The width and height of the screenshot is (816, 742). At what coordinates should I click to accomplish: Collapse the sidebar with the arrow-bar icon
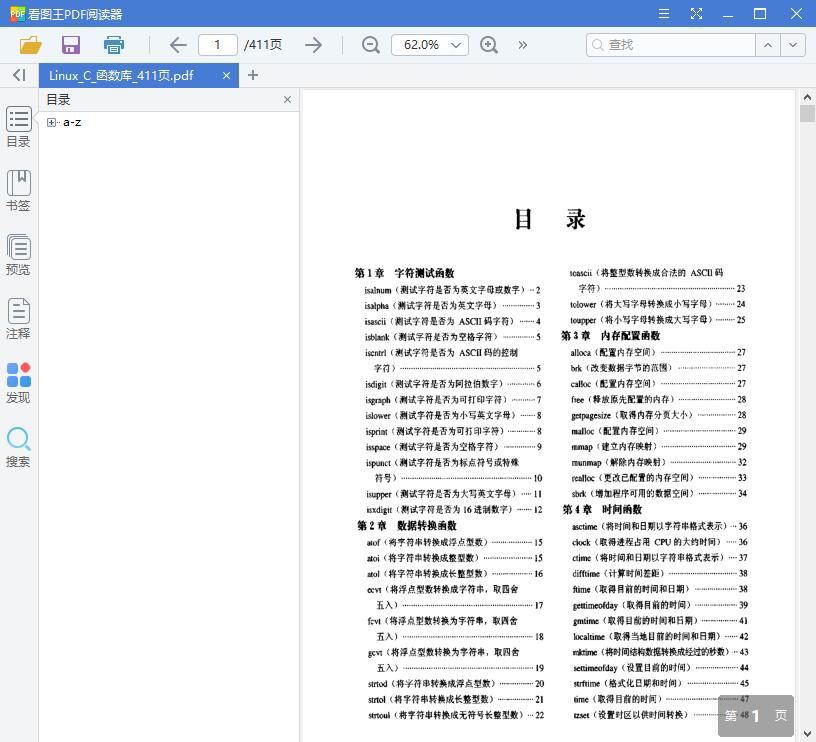click(x=19, y=75)
